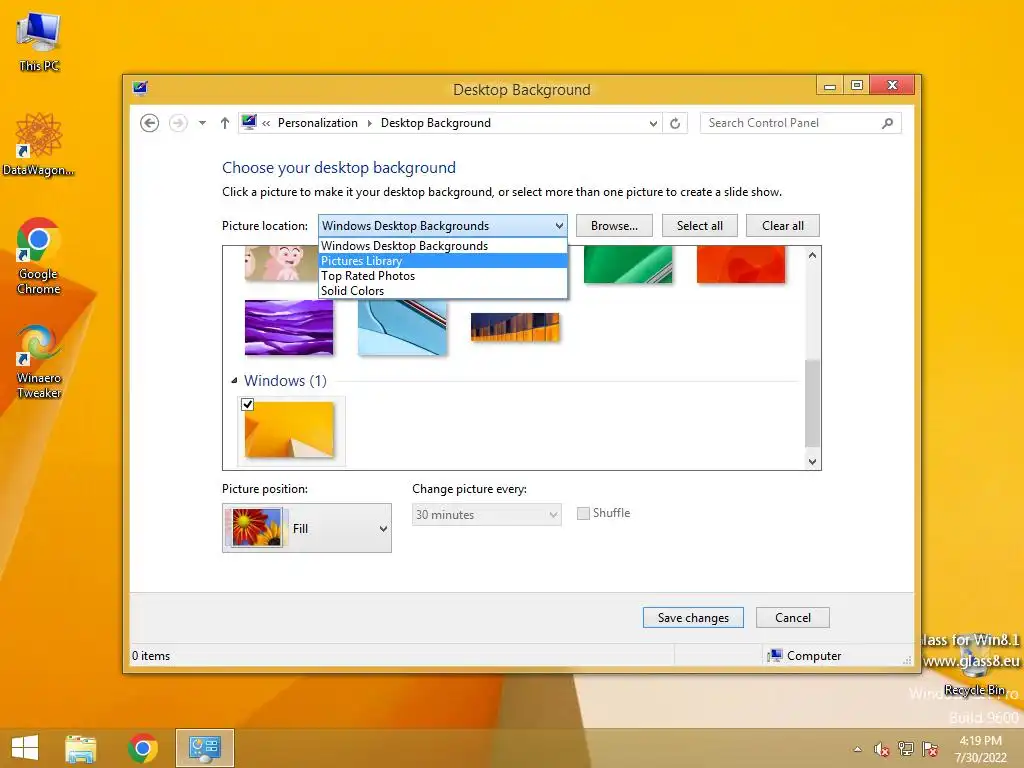Open This PC desktop icon
Screen dimensions: 1024x768
pos(39,41)
